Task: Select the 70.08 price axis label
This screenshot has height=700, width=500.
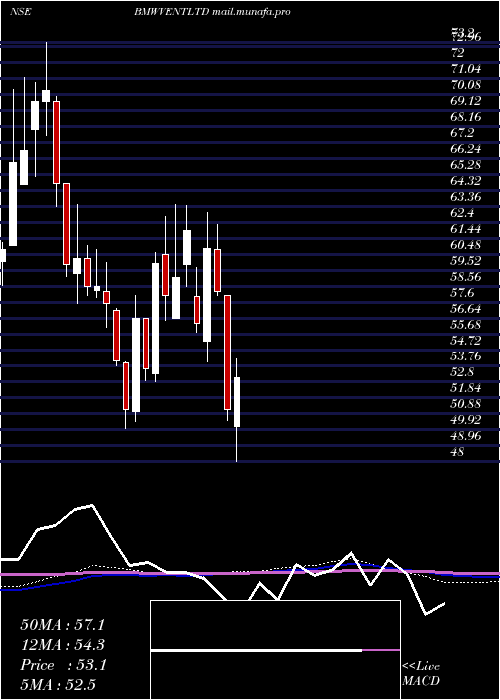Action: (466, 85)
